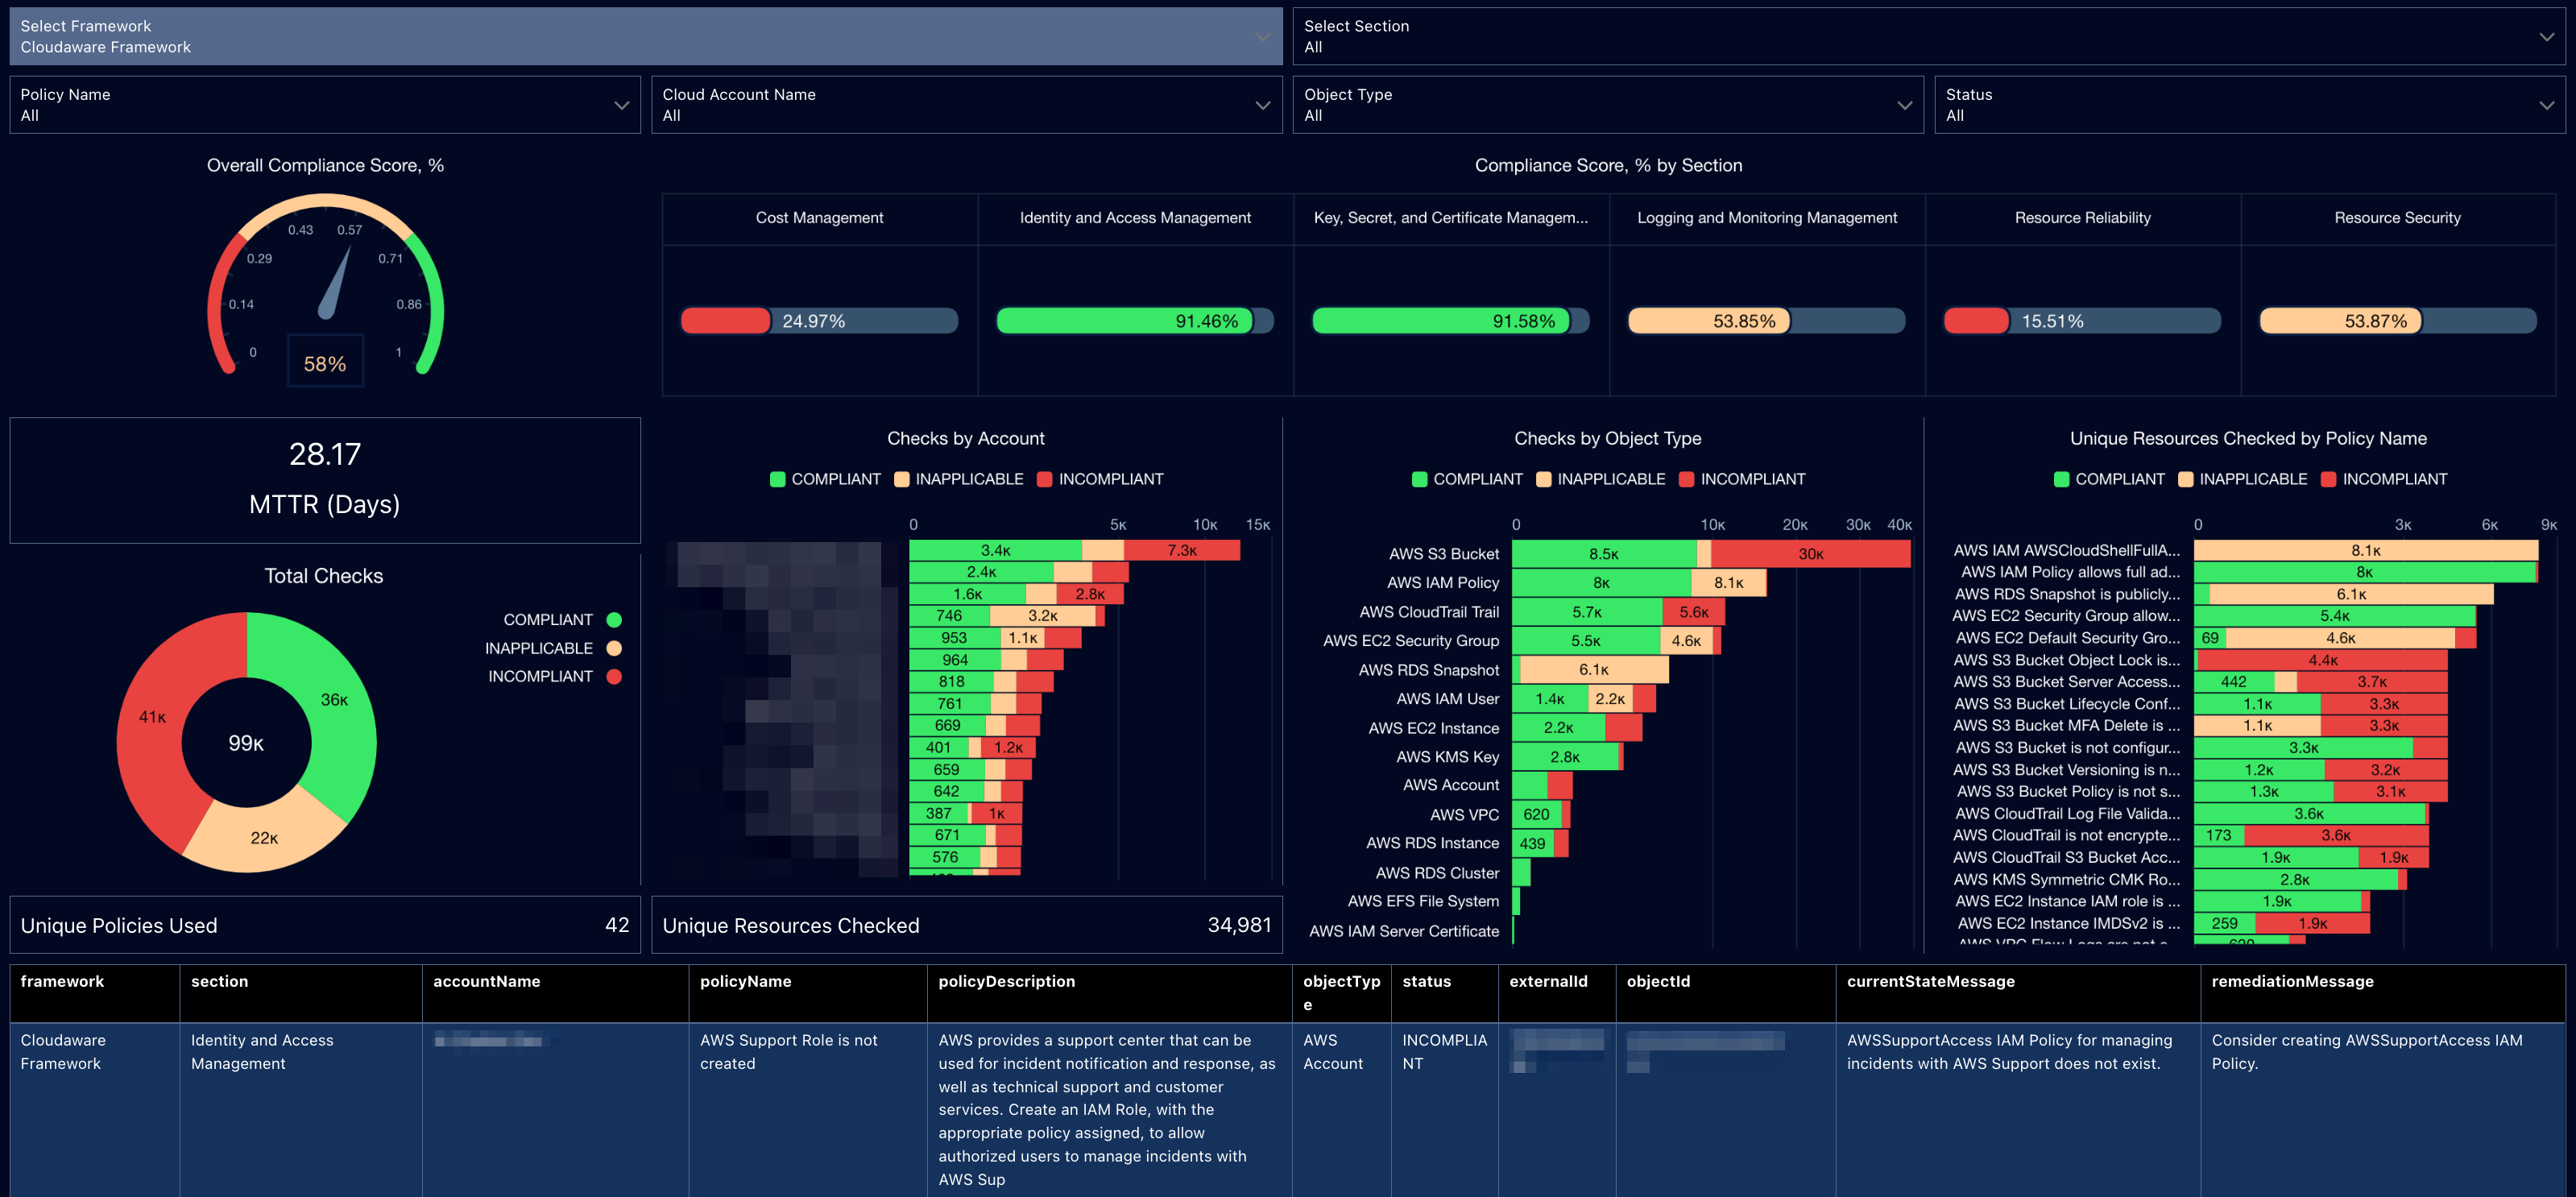Toggle COMPLIANT legend in Checks by Account
2576x1197 pixels.
pyautogui.click(x=825, y=479)
